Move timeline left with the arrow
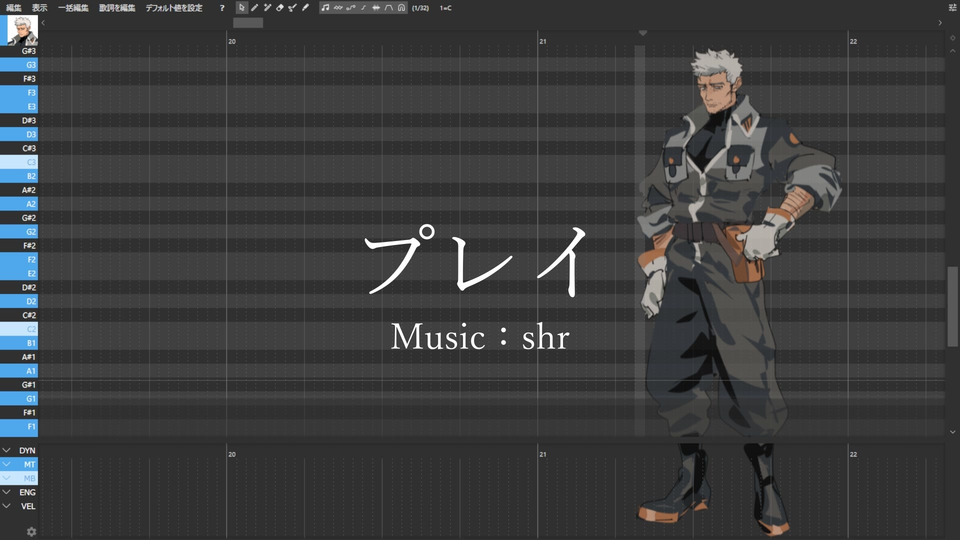 [x=43, y=23]
